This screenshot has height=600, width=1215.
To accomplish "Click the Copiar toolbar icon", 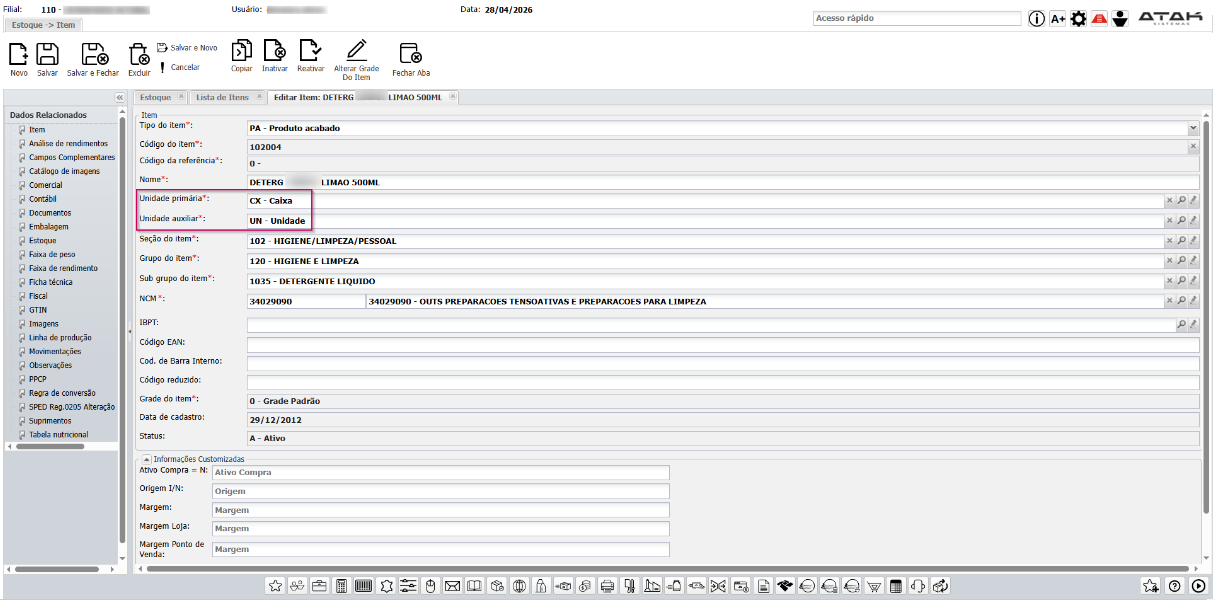I will click(x=241, y=50).
